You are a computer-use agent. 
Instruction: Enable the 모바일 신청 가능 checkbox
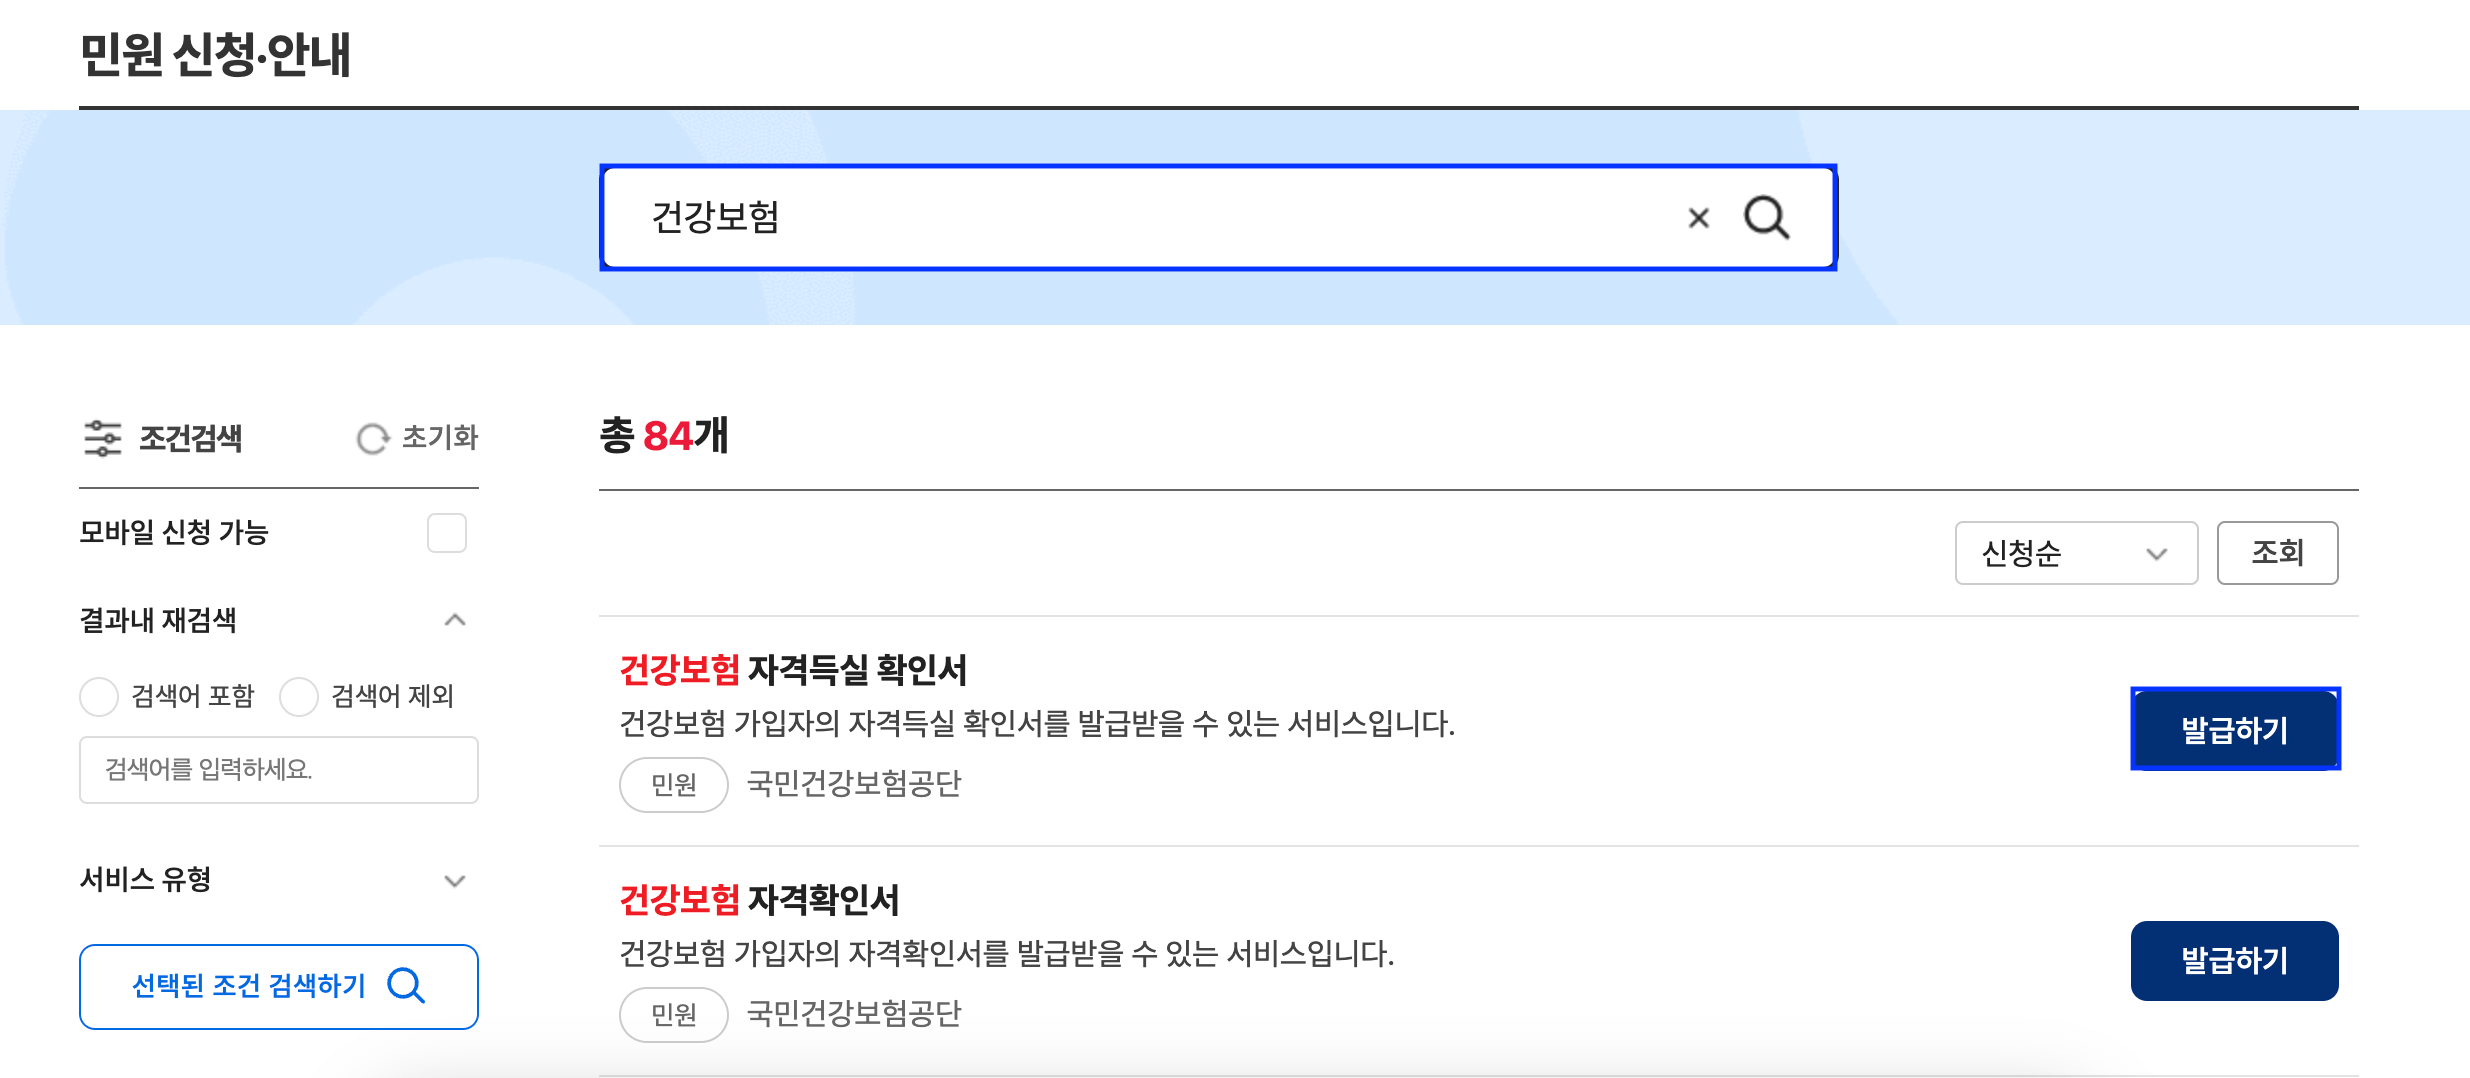pyautogui.click(x=447, y=534)
